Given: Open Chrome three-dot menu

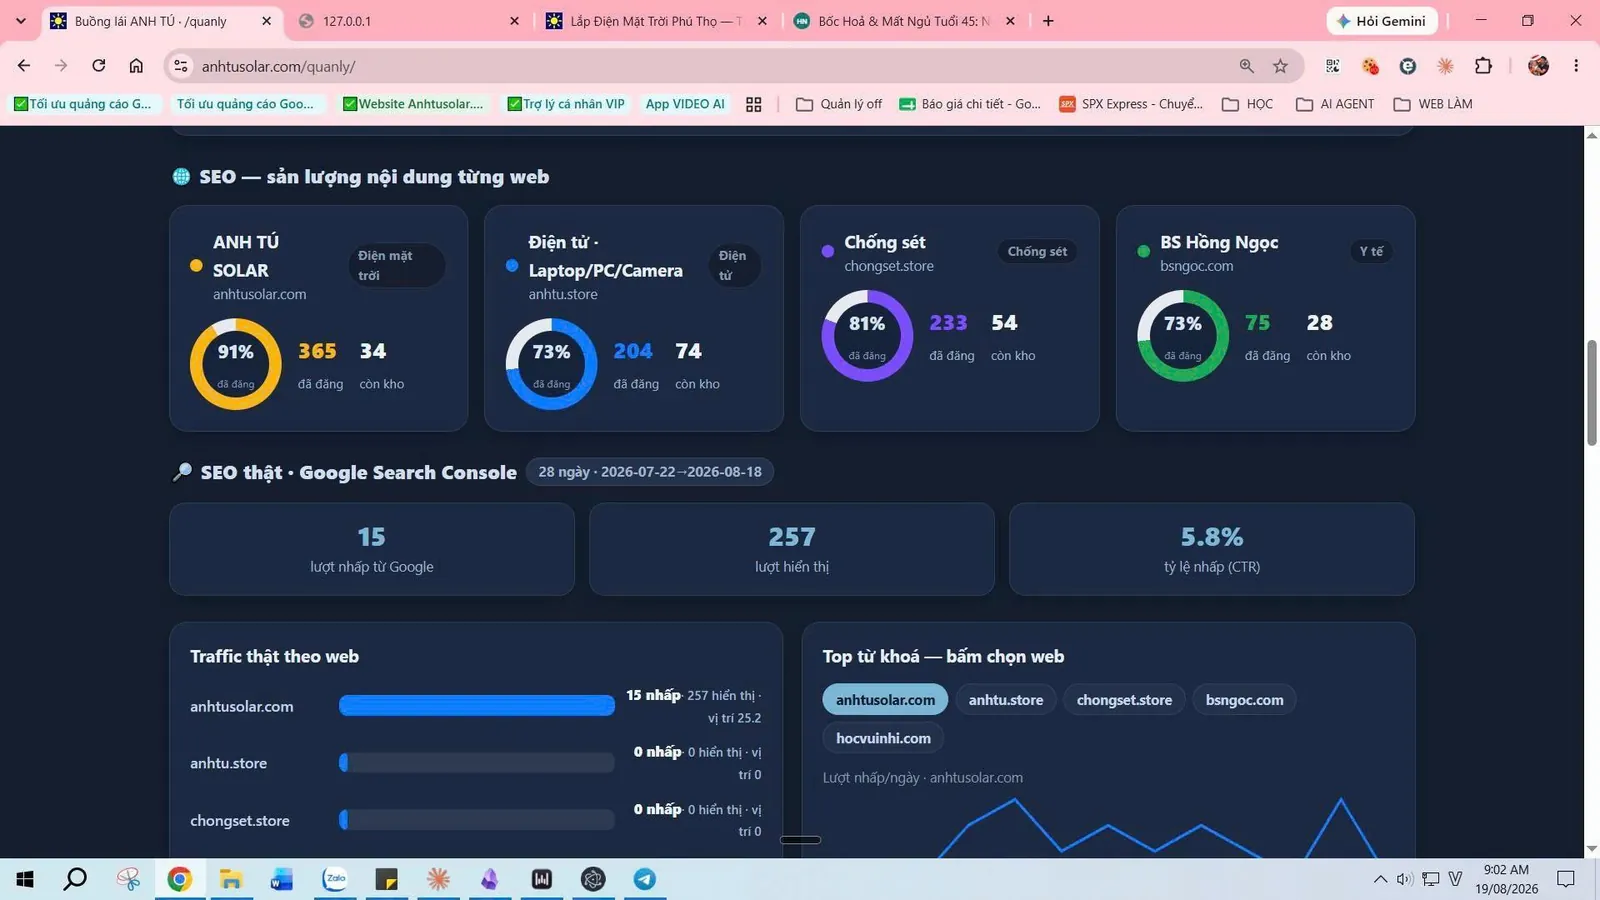Looking at the screenshot, I should tap(1576, 66).
